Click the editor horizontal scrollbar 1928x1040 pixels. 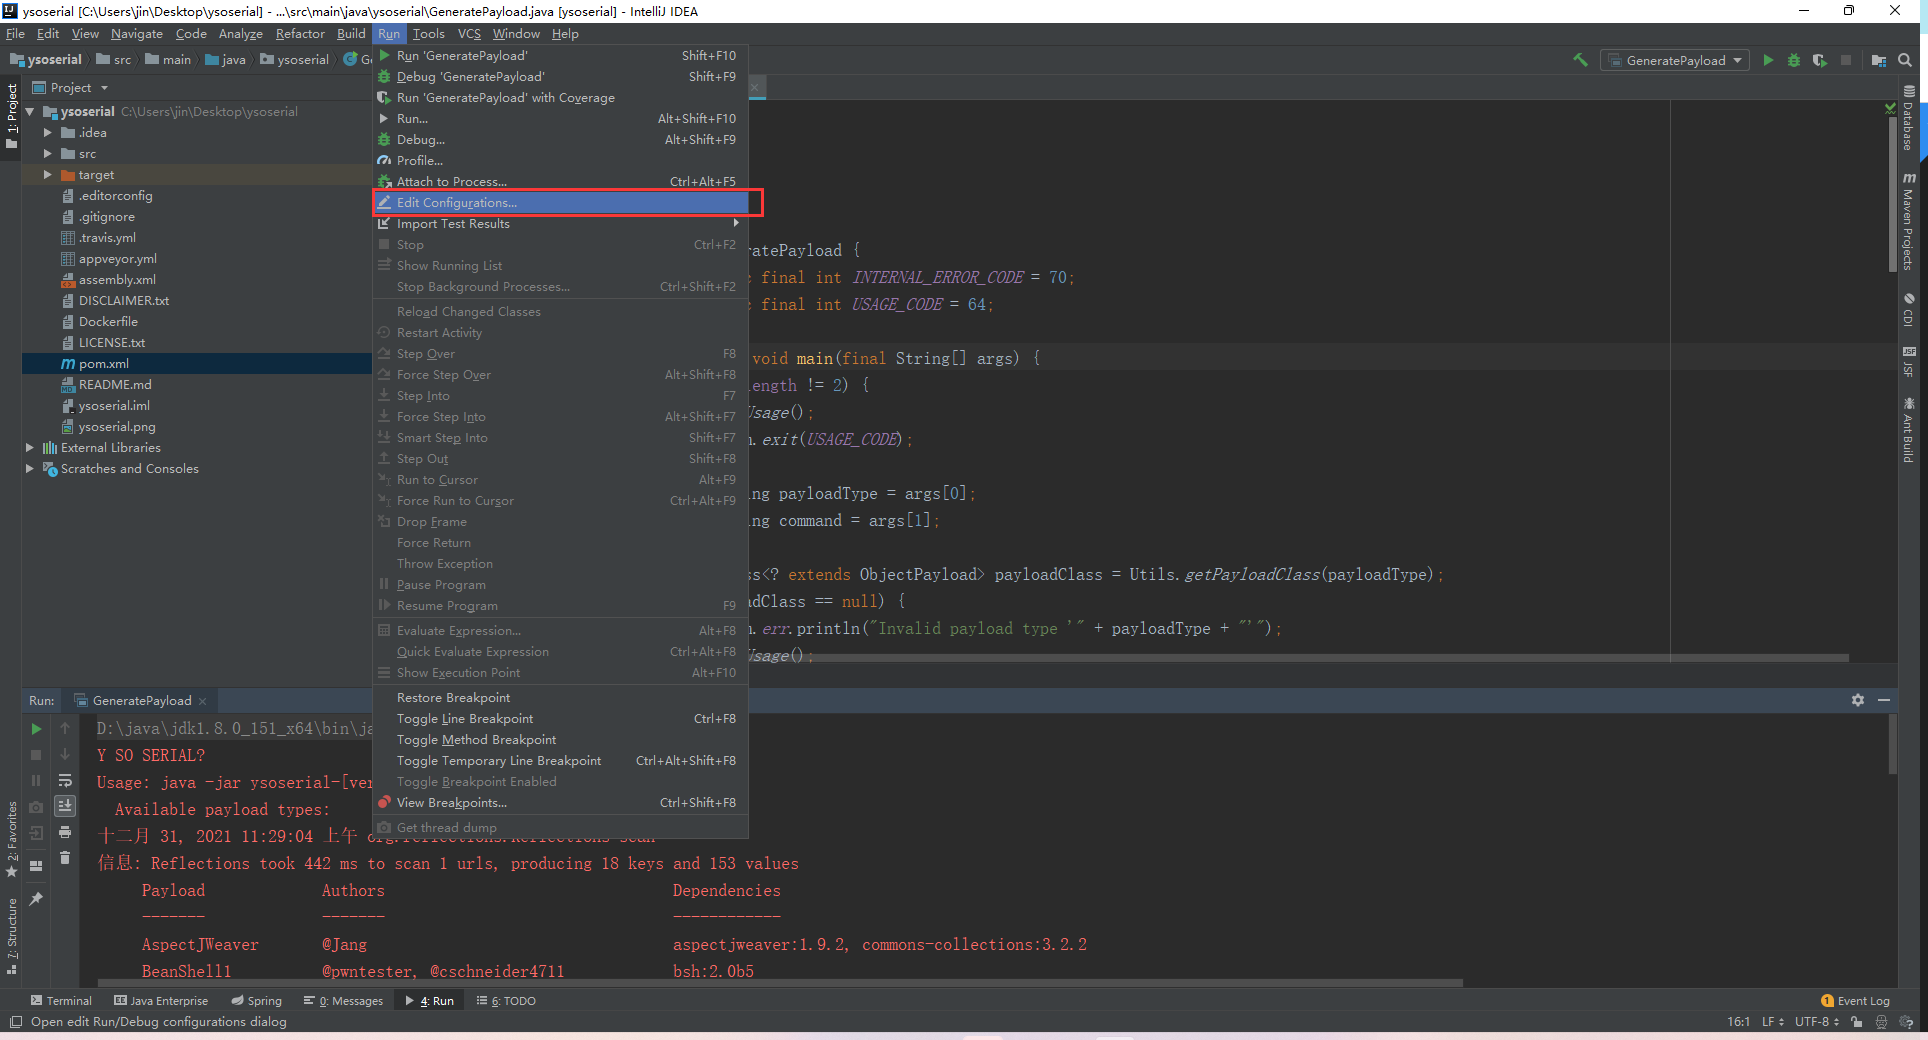click(x=1300, y=658)
